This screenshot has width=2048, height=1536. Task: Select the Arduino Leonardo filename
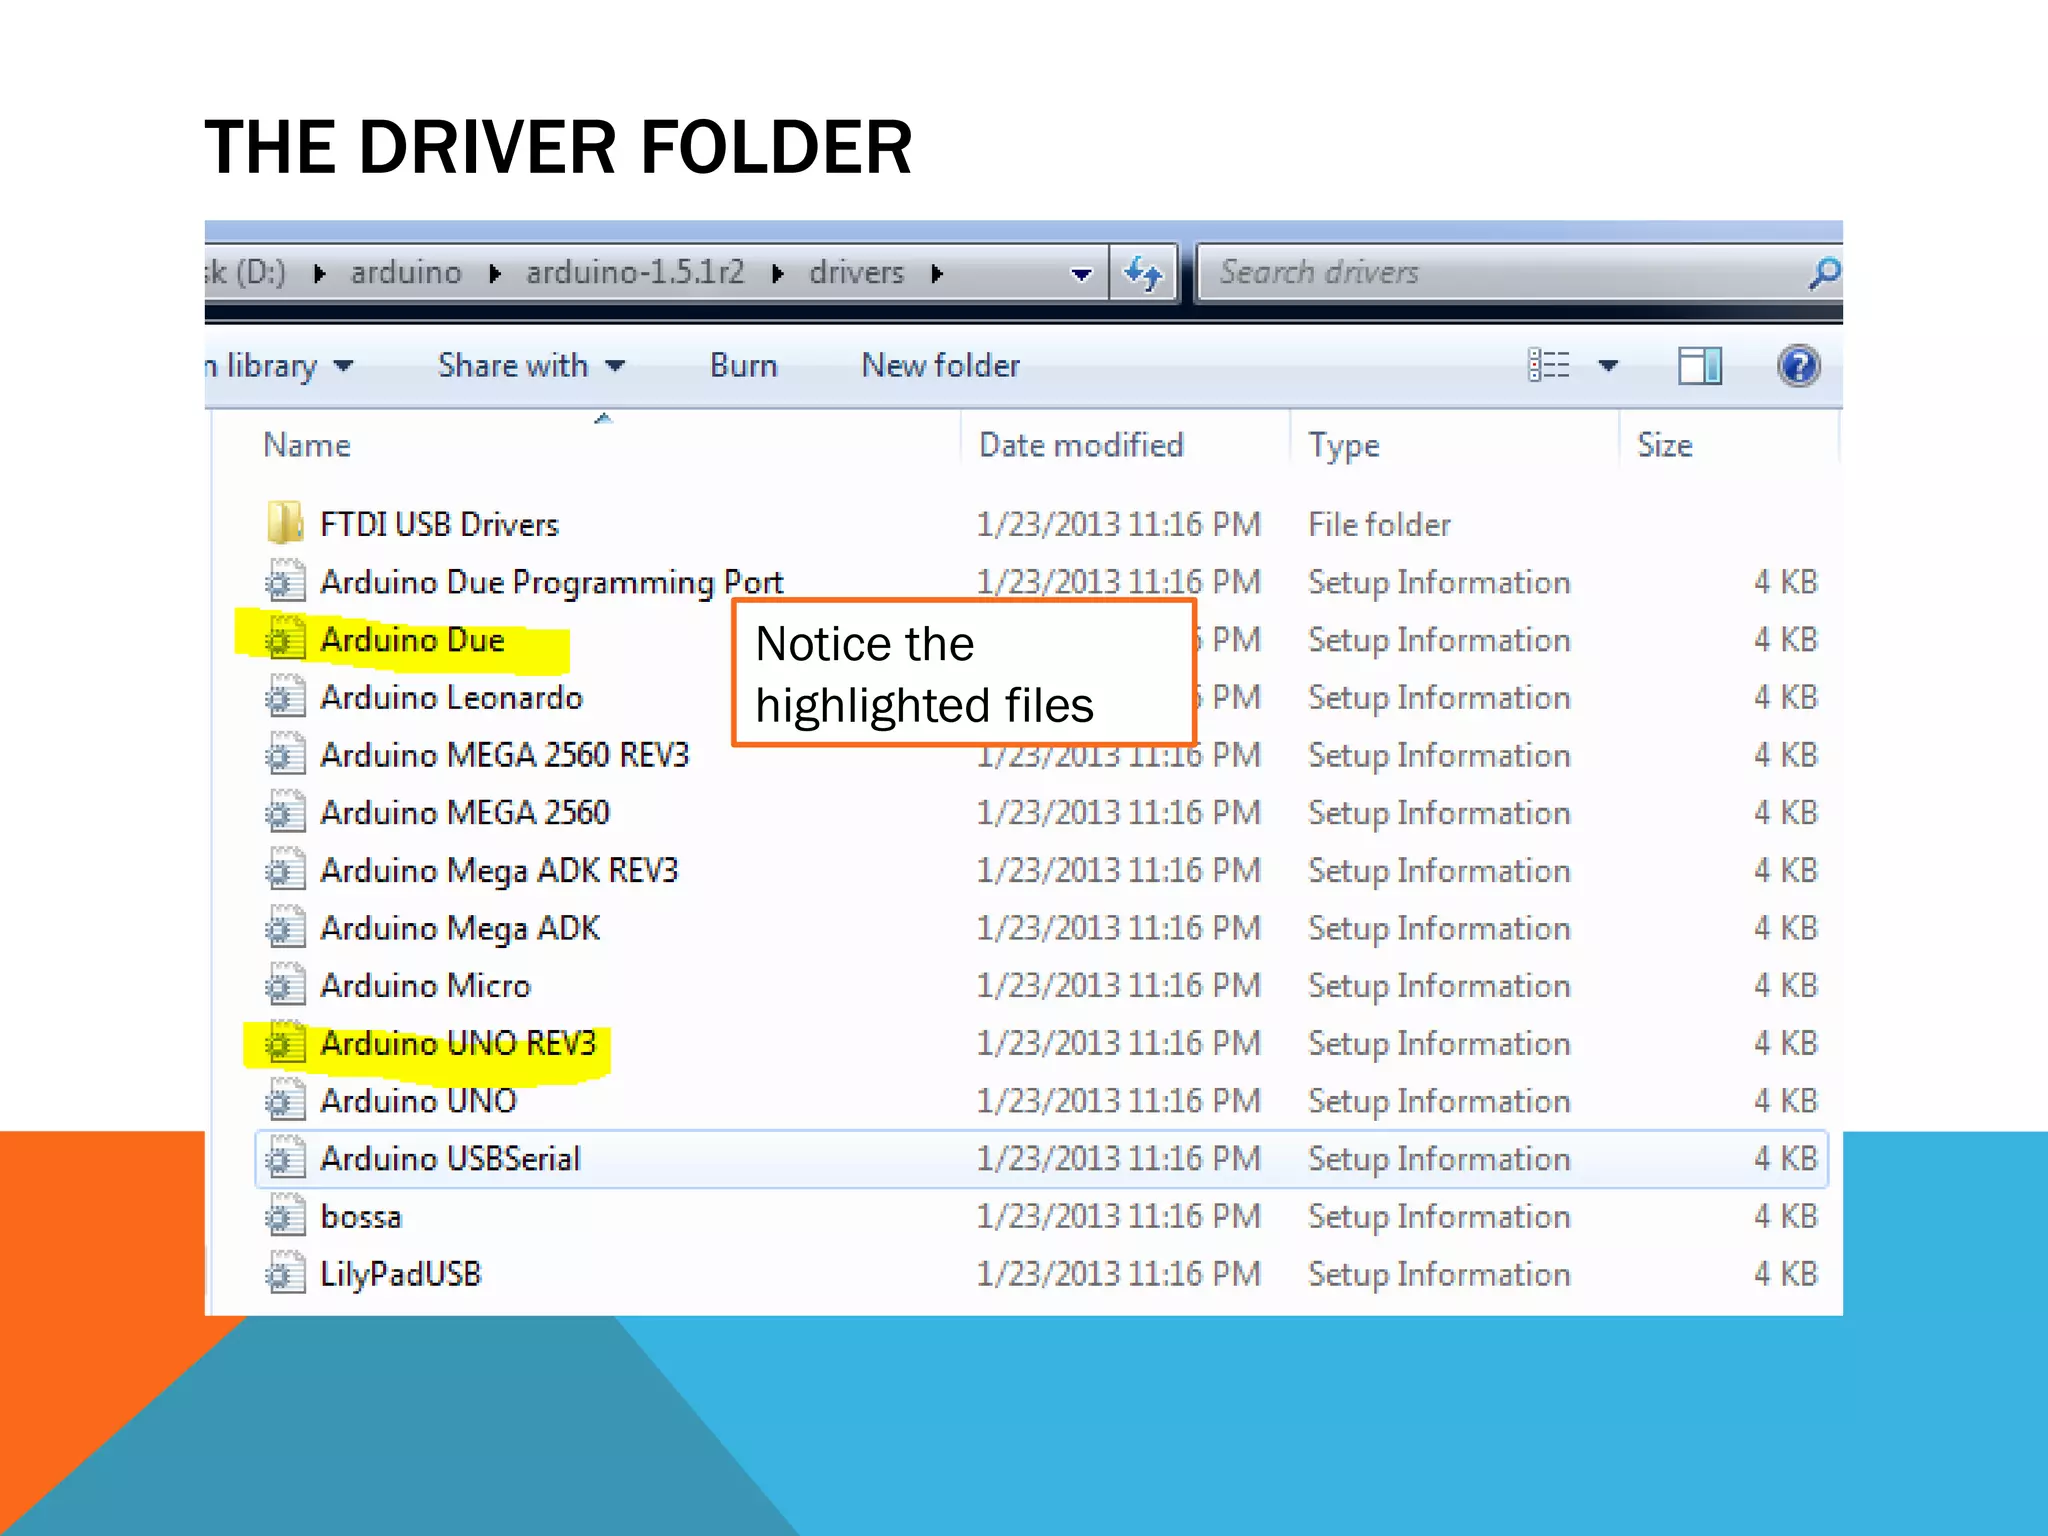pos(451,697)
